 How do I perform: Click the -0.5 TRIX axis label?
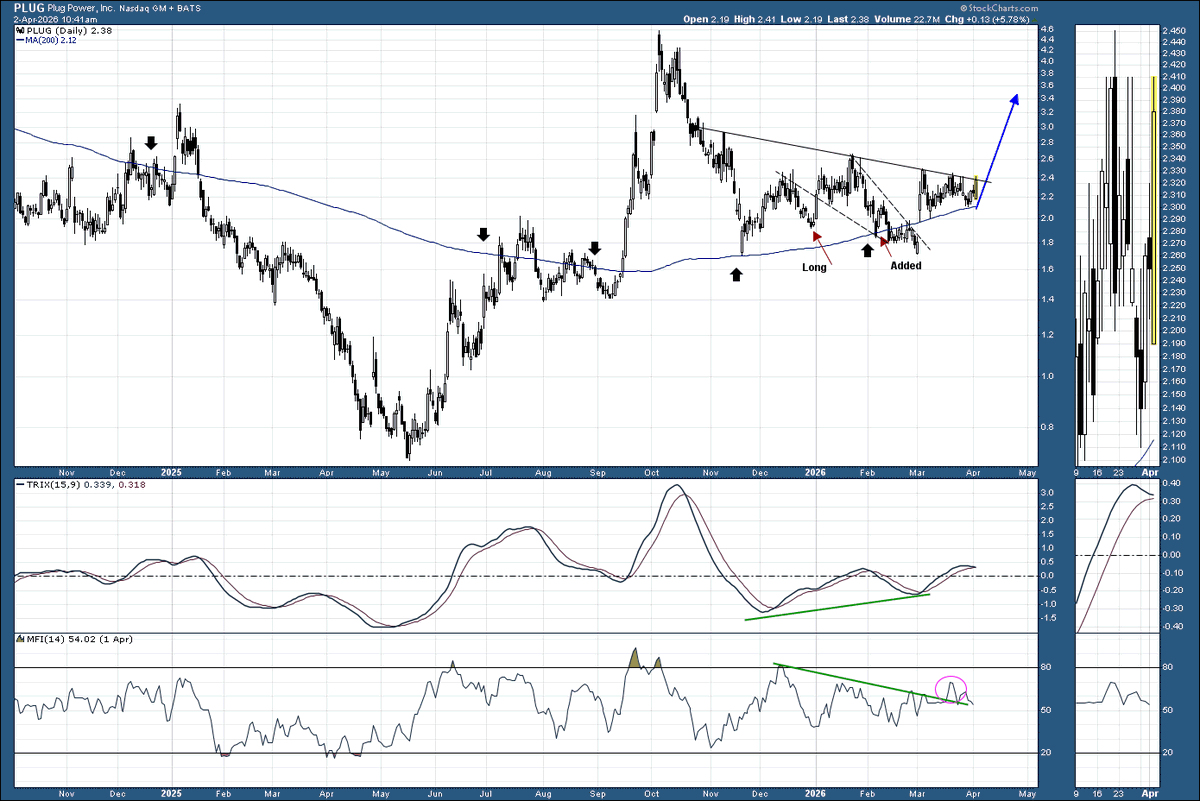[x=1048, y=590]
